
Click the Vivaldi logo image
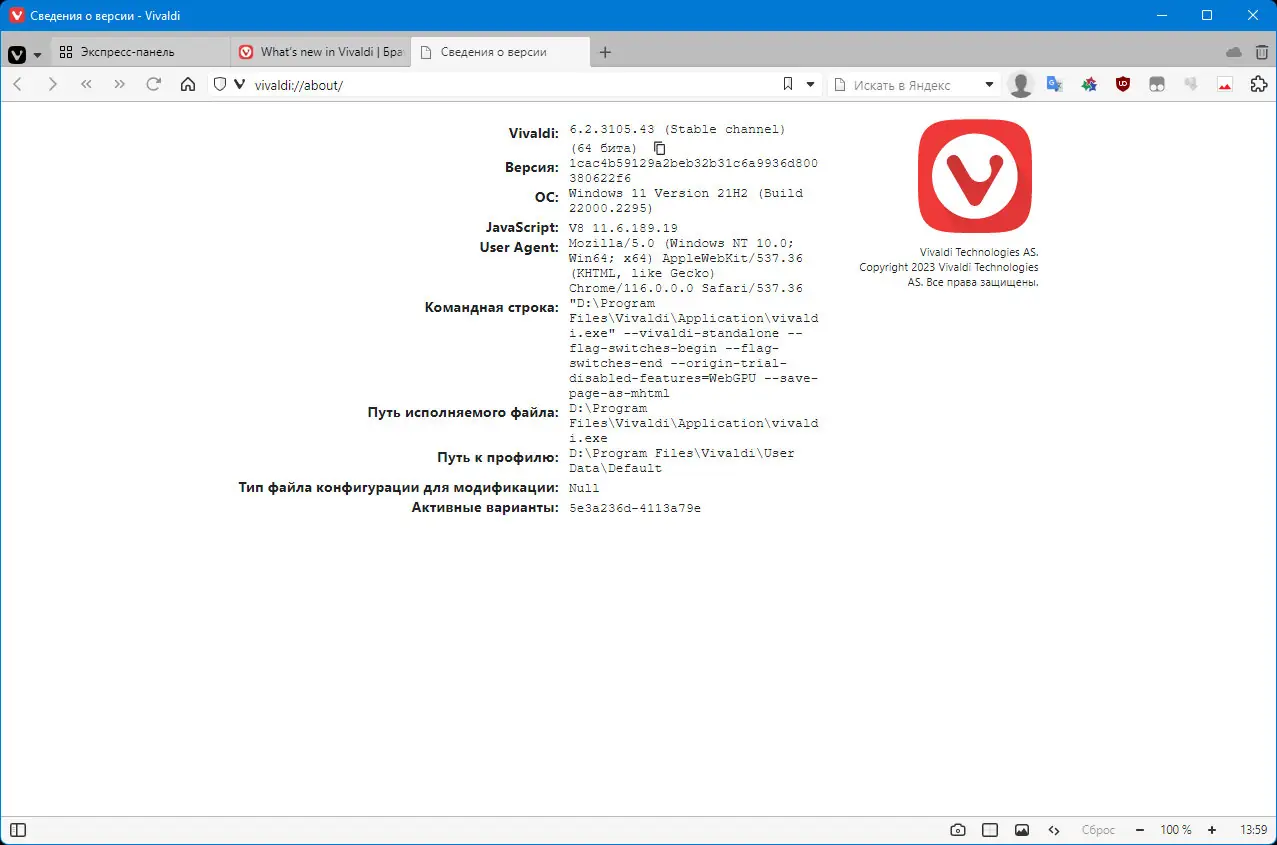pyautogui.click(x=975, y=177)
